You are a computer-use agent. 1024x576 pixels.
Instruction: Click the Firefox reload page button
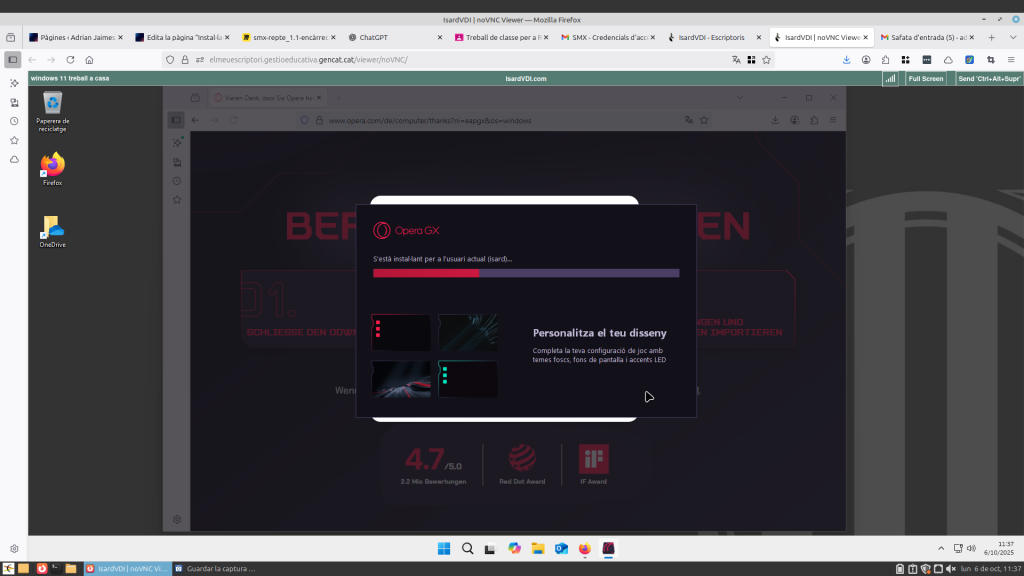69,60
